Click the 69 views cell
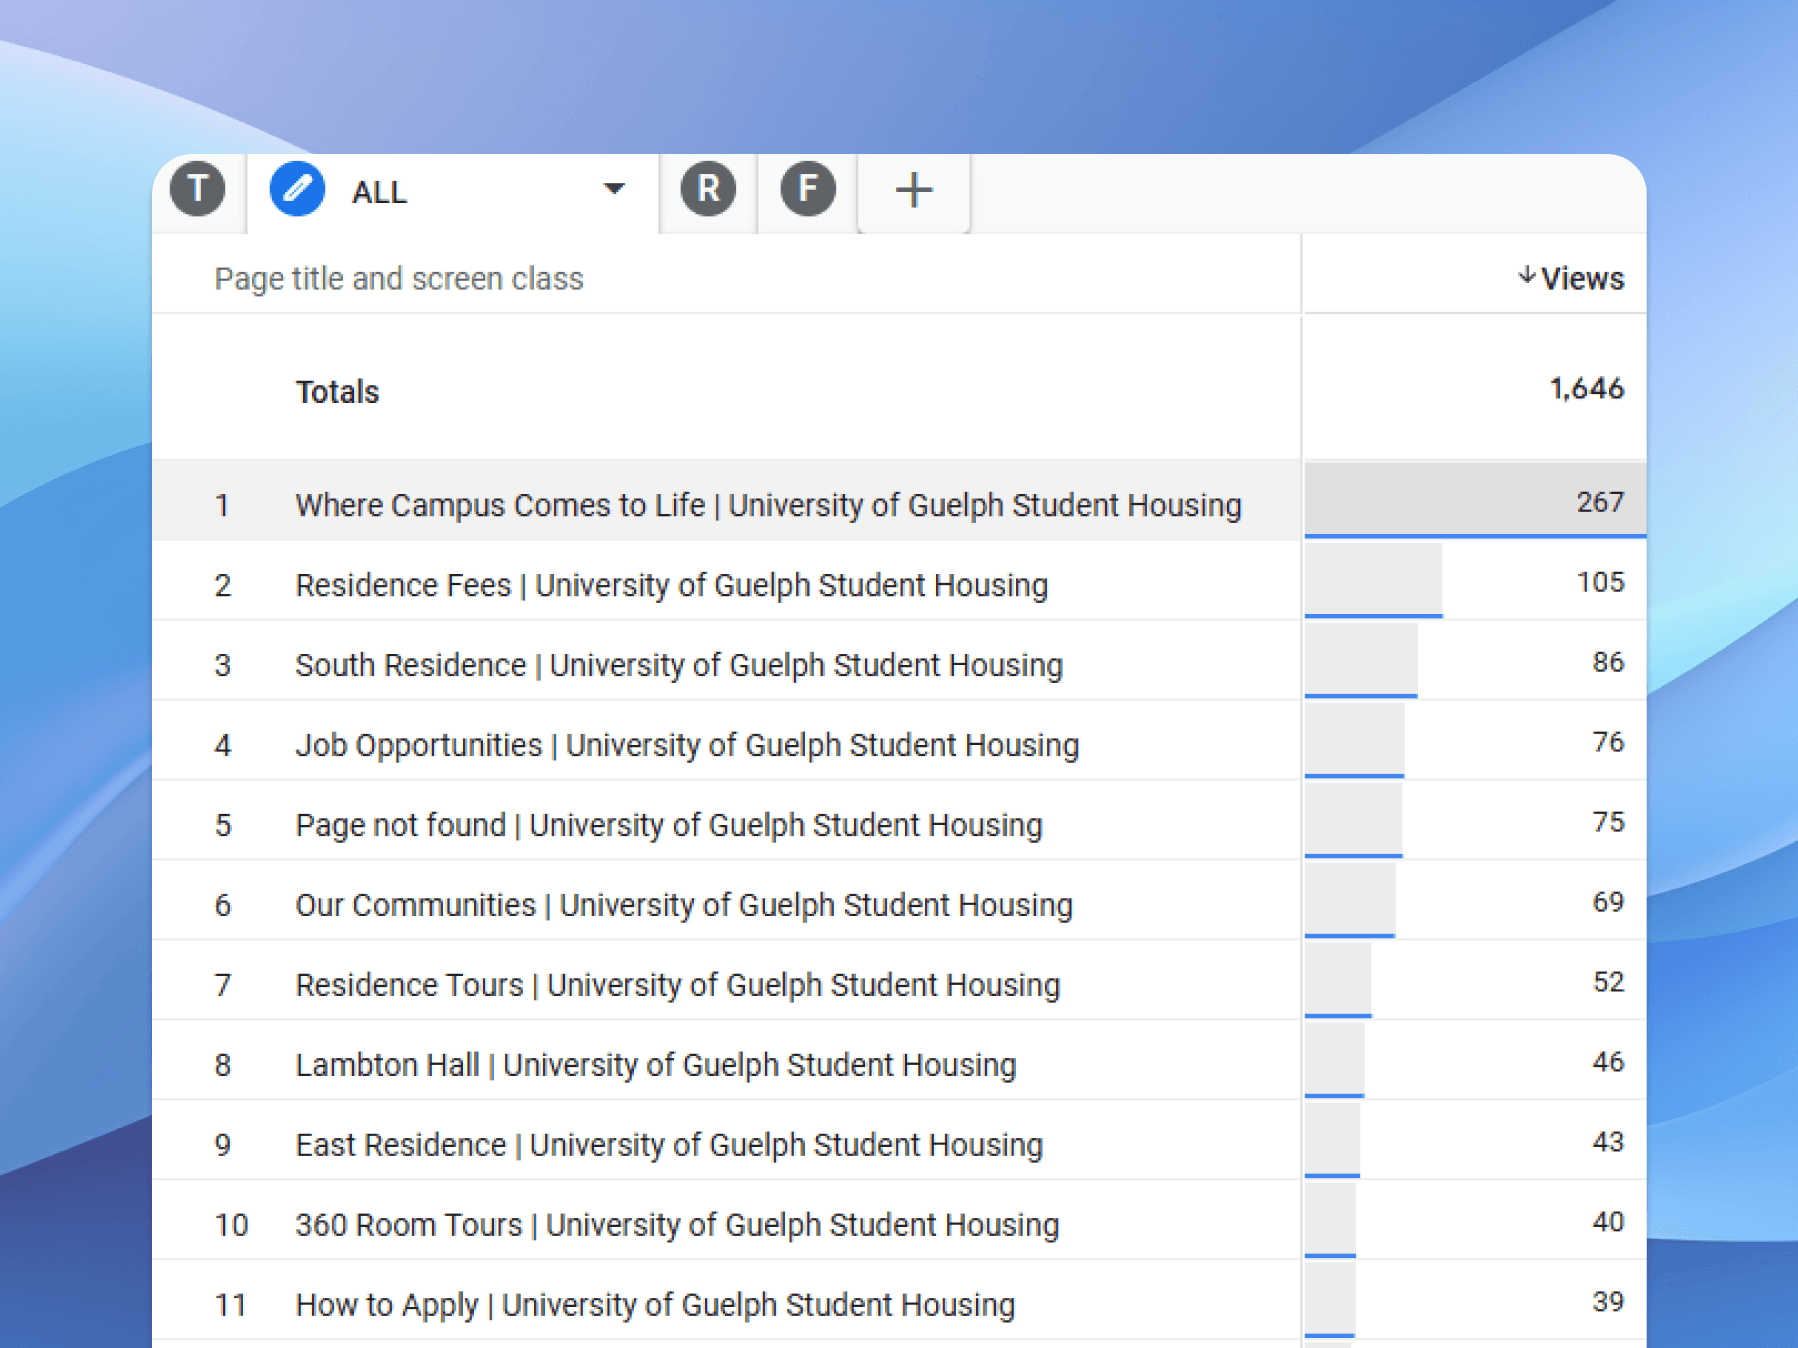Image resolution: width=1798 pixels, height=1348 pixels. [x=1475, y=901]
